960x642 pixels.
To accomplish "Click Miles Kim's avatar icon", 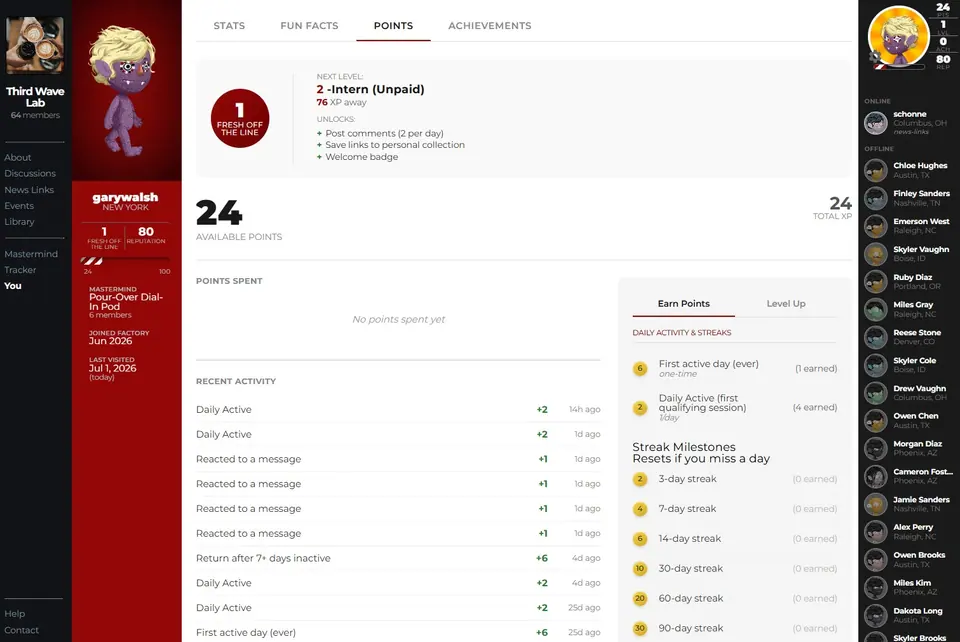I will coord(876,588).
